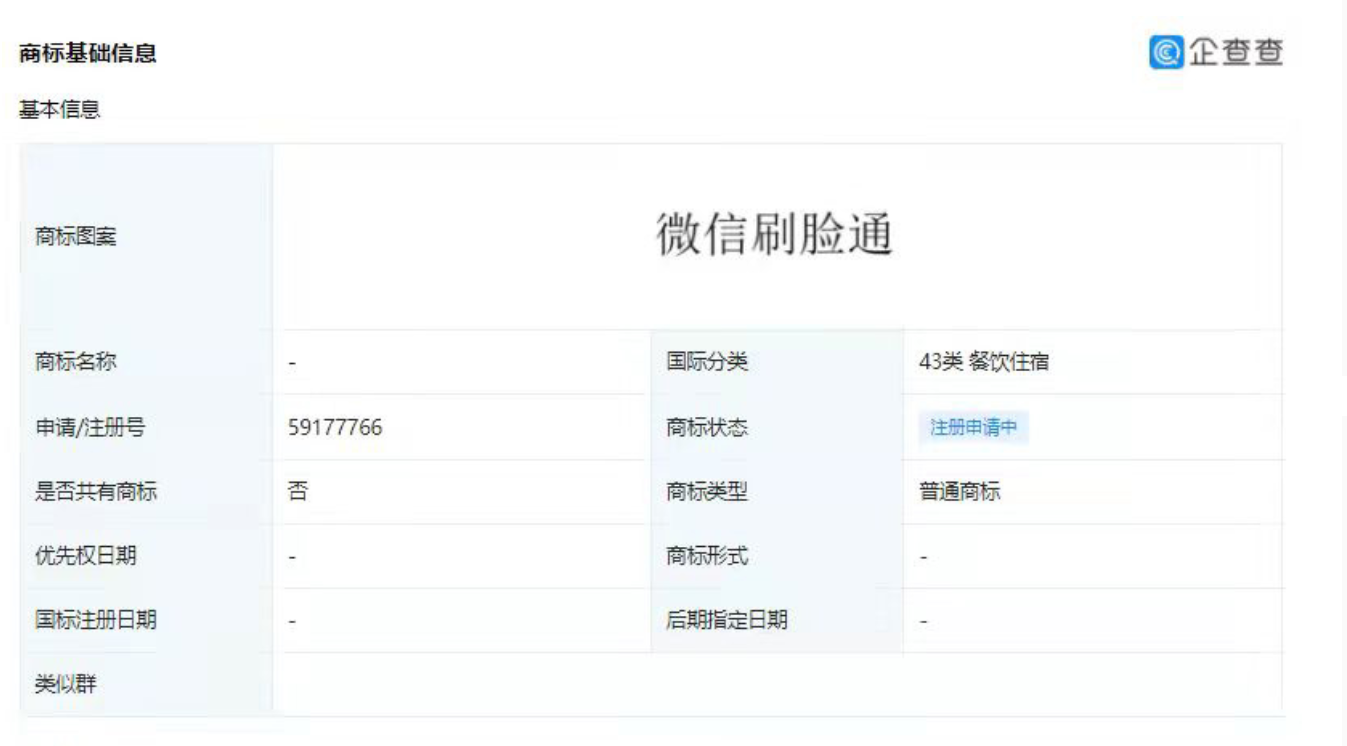Click the 微信刷脸通 trademark image
The height and width of the screenshot is (746, 1347).
pyautogui.click(x=774, y=236)
